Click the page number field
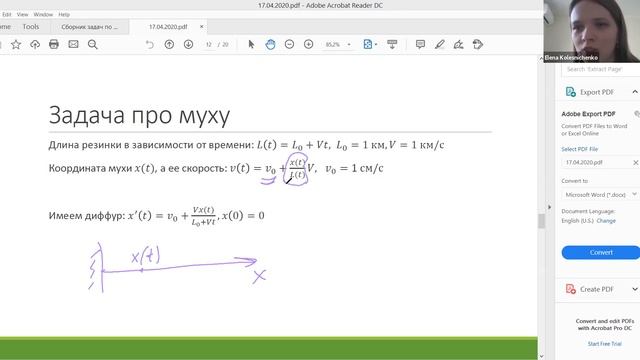The height and width of the screenshot is (360, 640). [209, 44]
